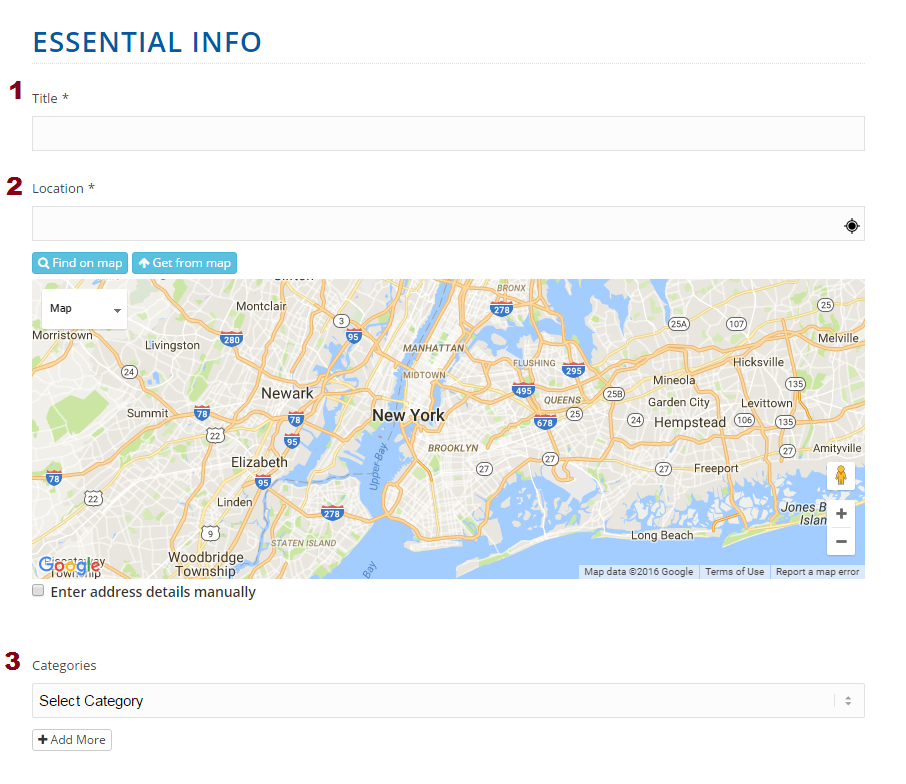Click the Get from map button

(x=184, y=263)
